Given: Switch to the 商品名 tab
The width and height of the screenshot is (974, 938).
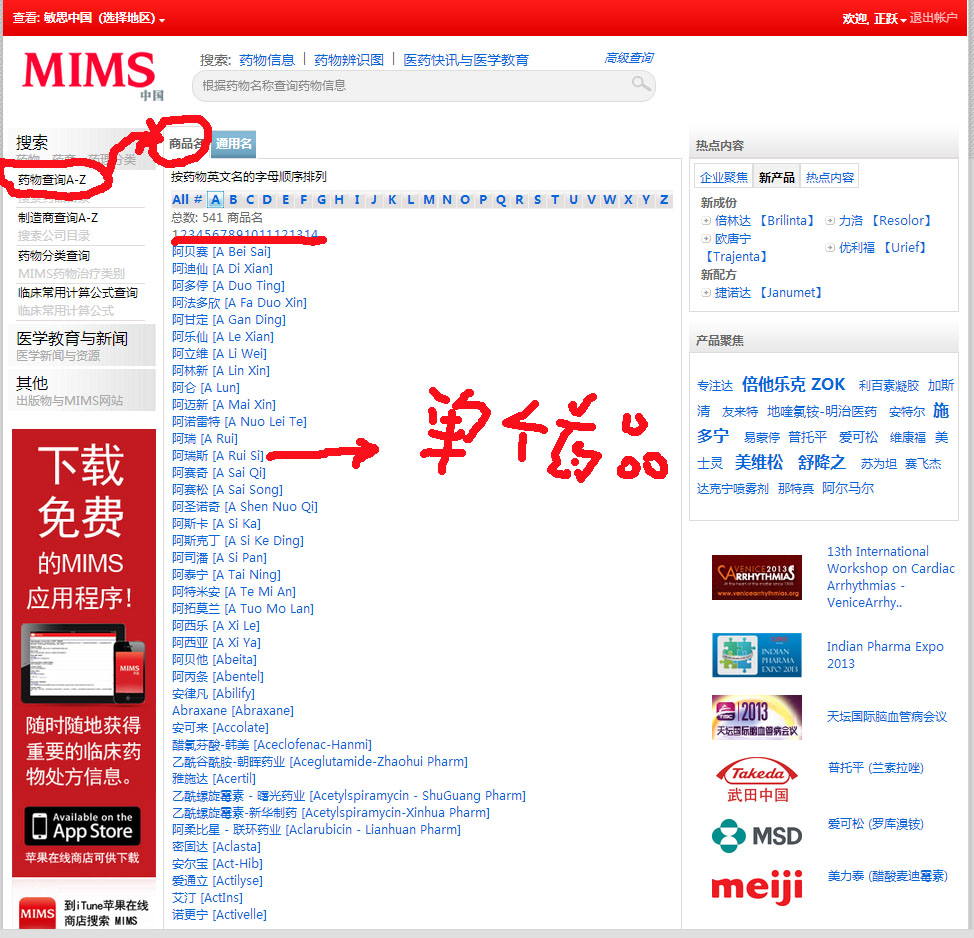Looking at the screenshot, I should pos(186,144).
